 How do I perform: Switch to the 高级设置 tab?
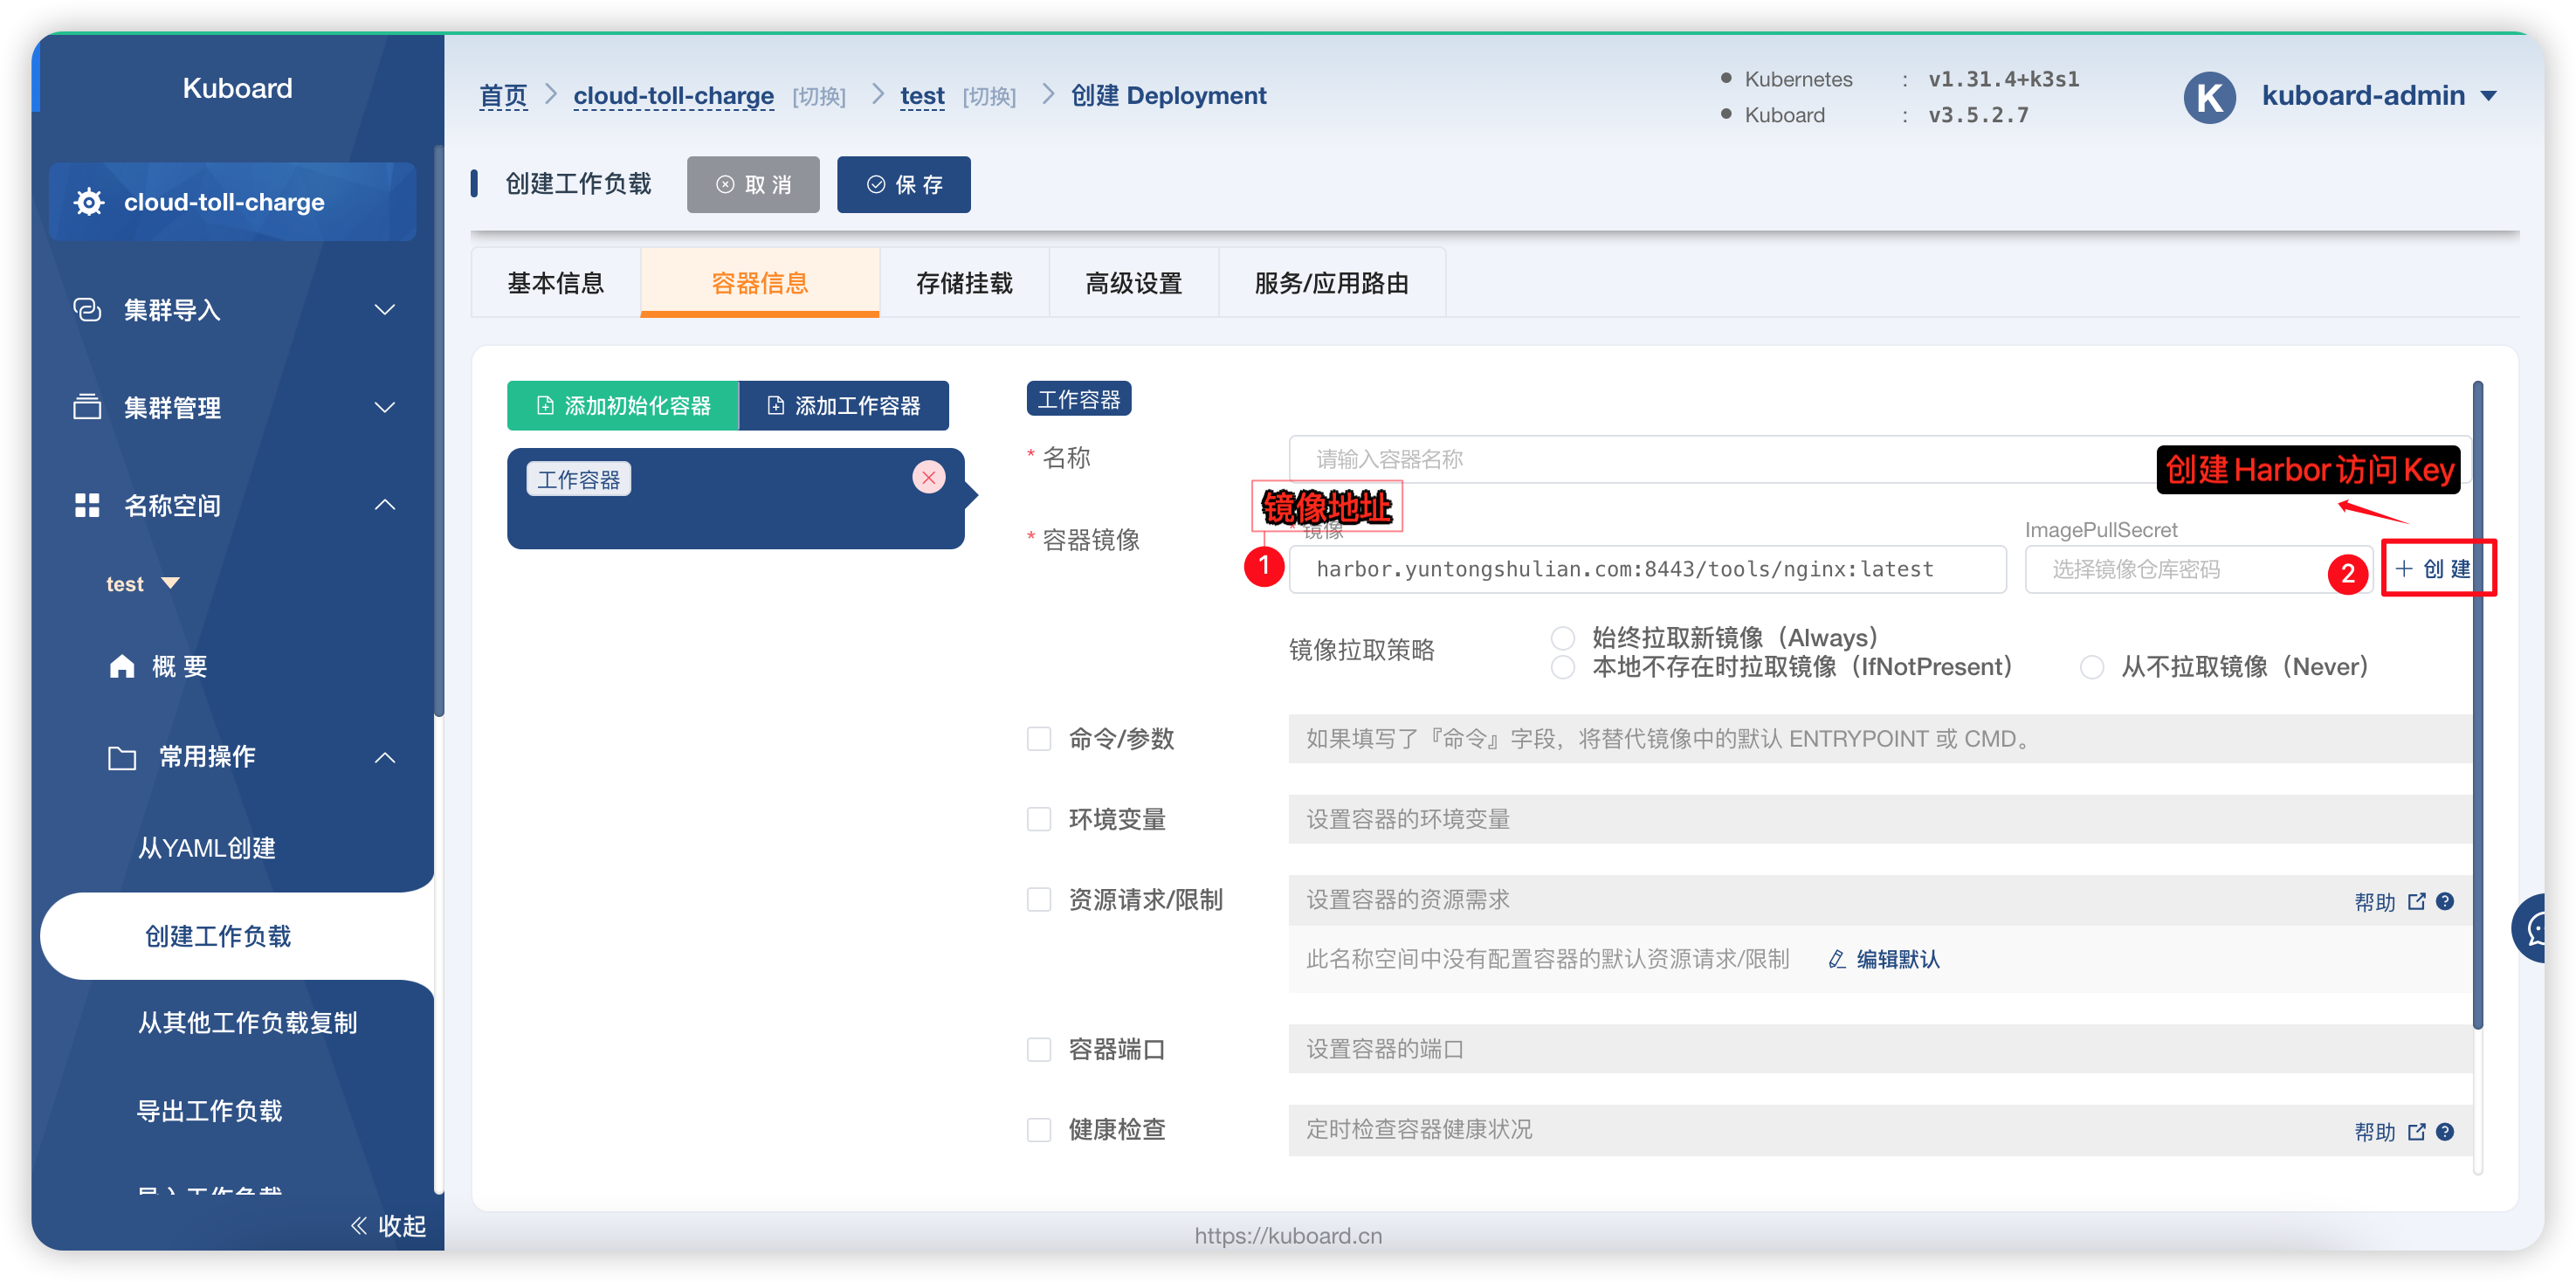pyautogui.click(x=1134, y=283)
